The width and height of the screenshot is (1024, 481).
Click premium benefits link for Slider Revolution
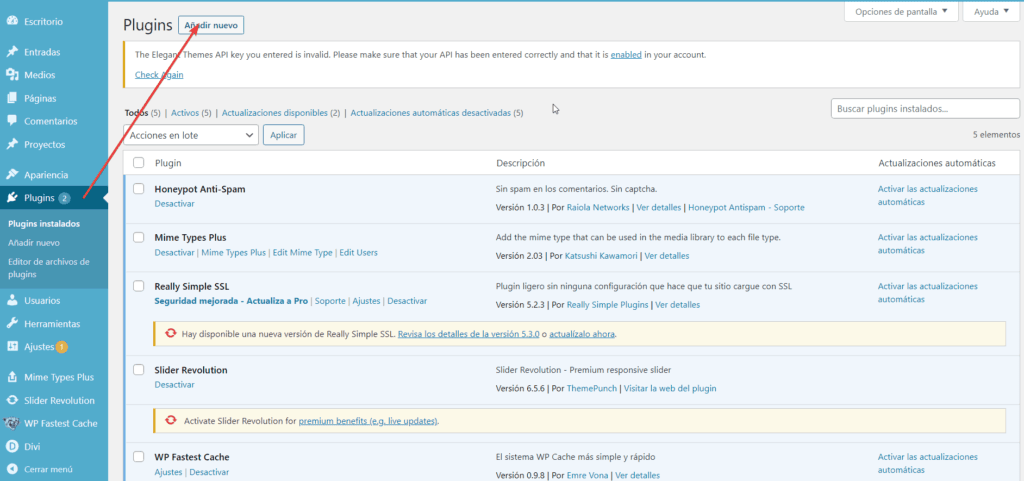(x=368, y=422)
